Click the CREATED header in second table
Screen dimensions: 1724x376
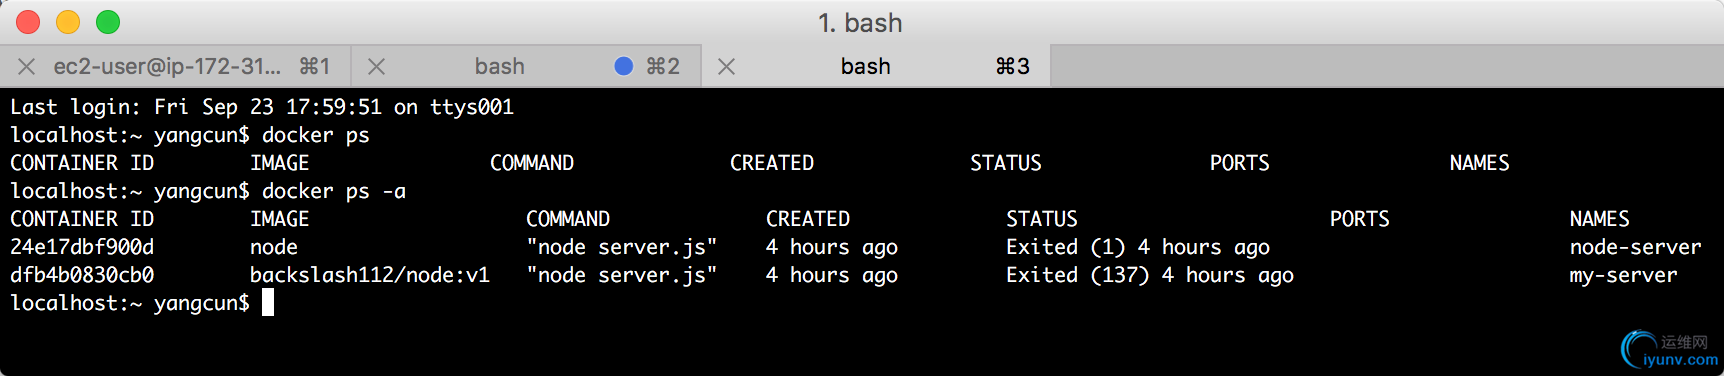(x=808, y=219)
